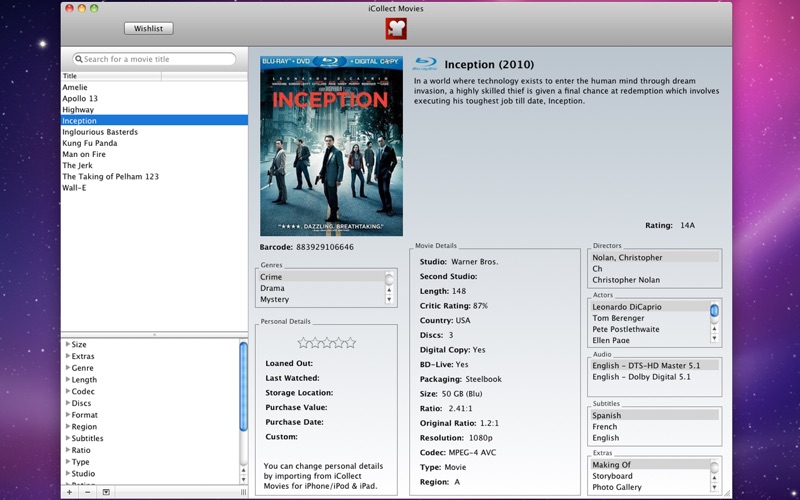This screenshot has width=800, height=500.
Task: Select Mystery in the Genres list
Action: pos(321,299)
